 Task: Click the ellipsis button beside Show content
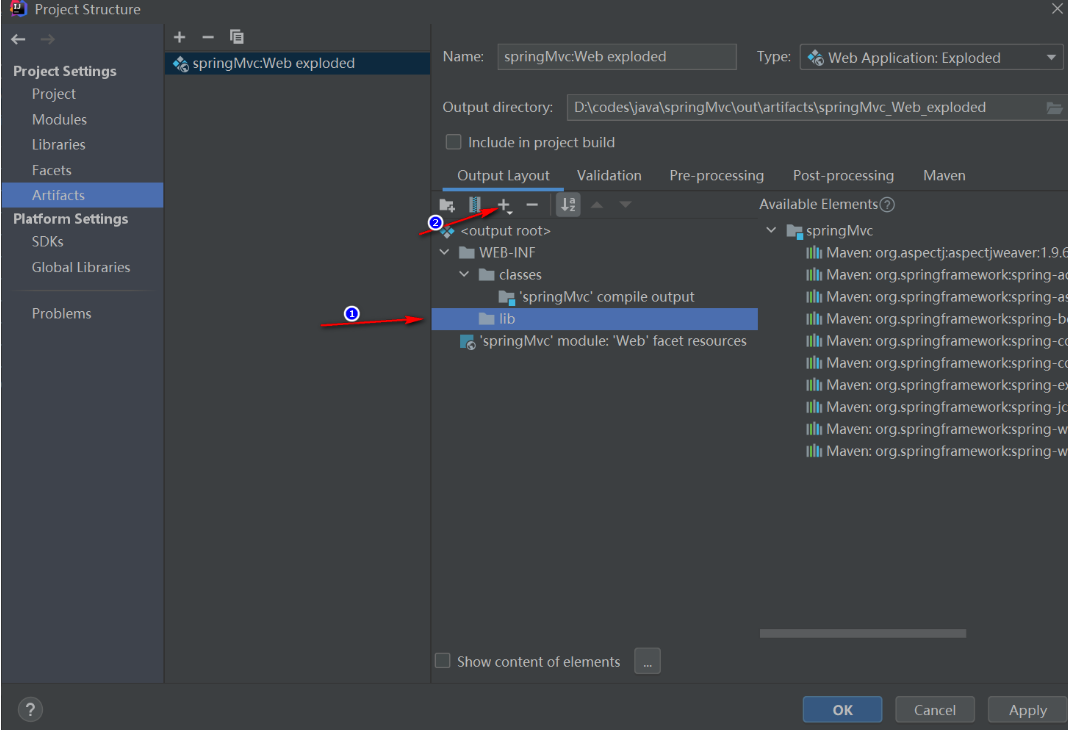tap(647, 661)
